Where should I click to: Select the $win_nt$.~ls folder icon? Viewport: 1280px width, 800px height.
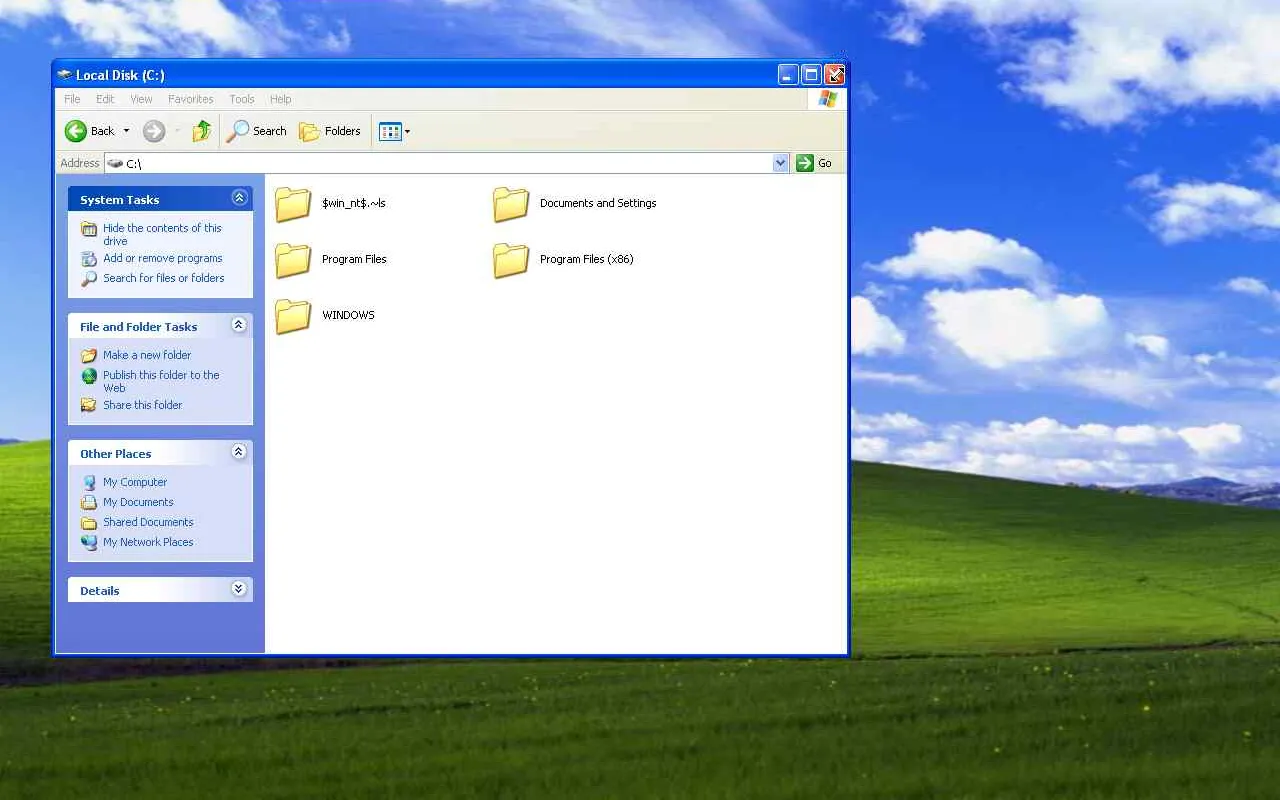click(293, 204)
